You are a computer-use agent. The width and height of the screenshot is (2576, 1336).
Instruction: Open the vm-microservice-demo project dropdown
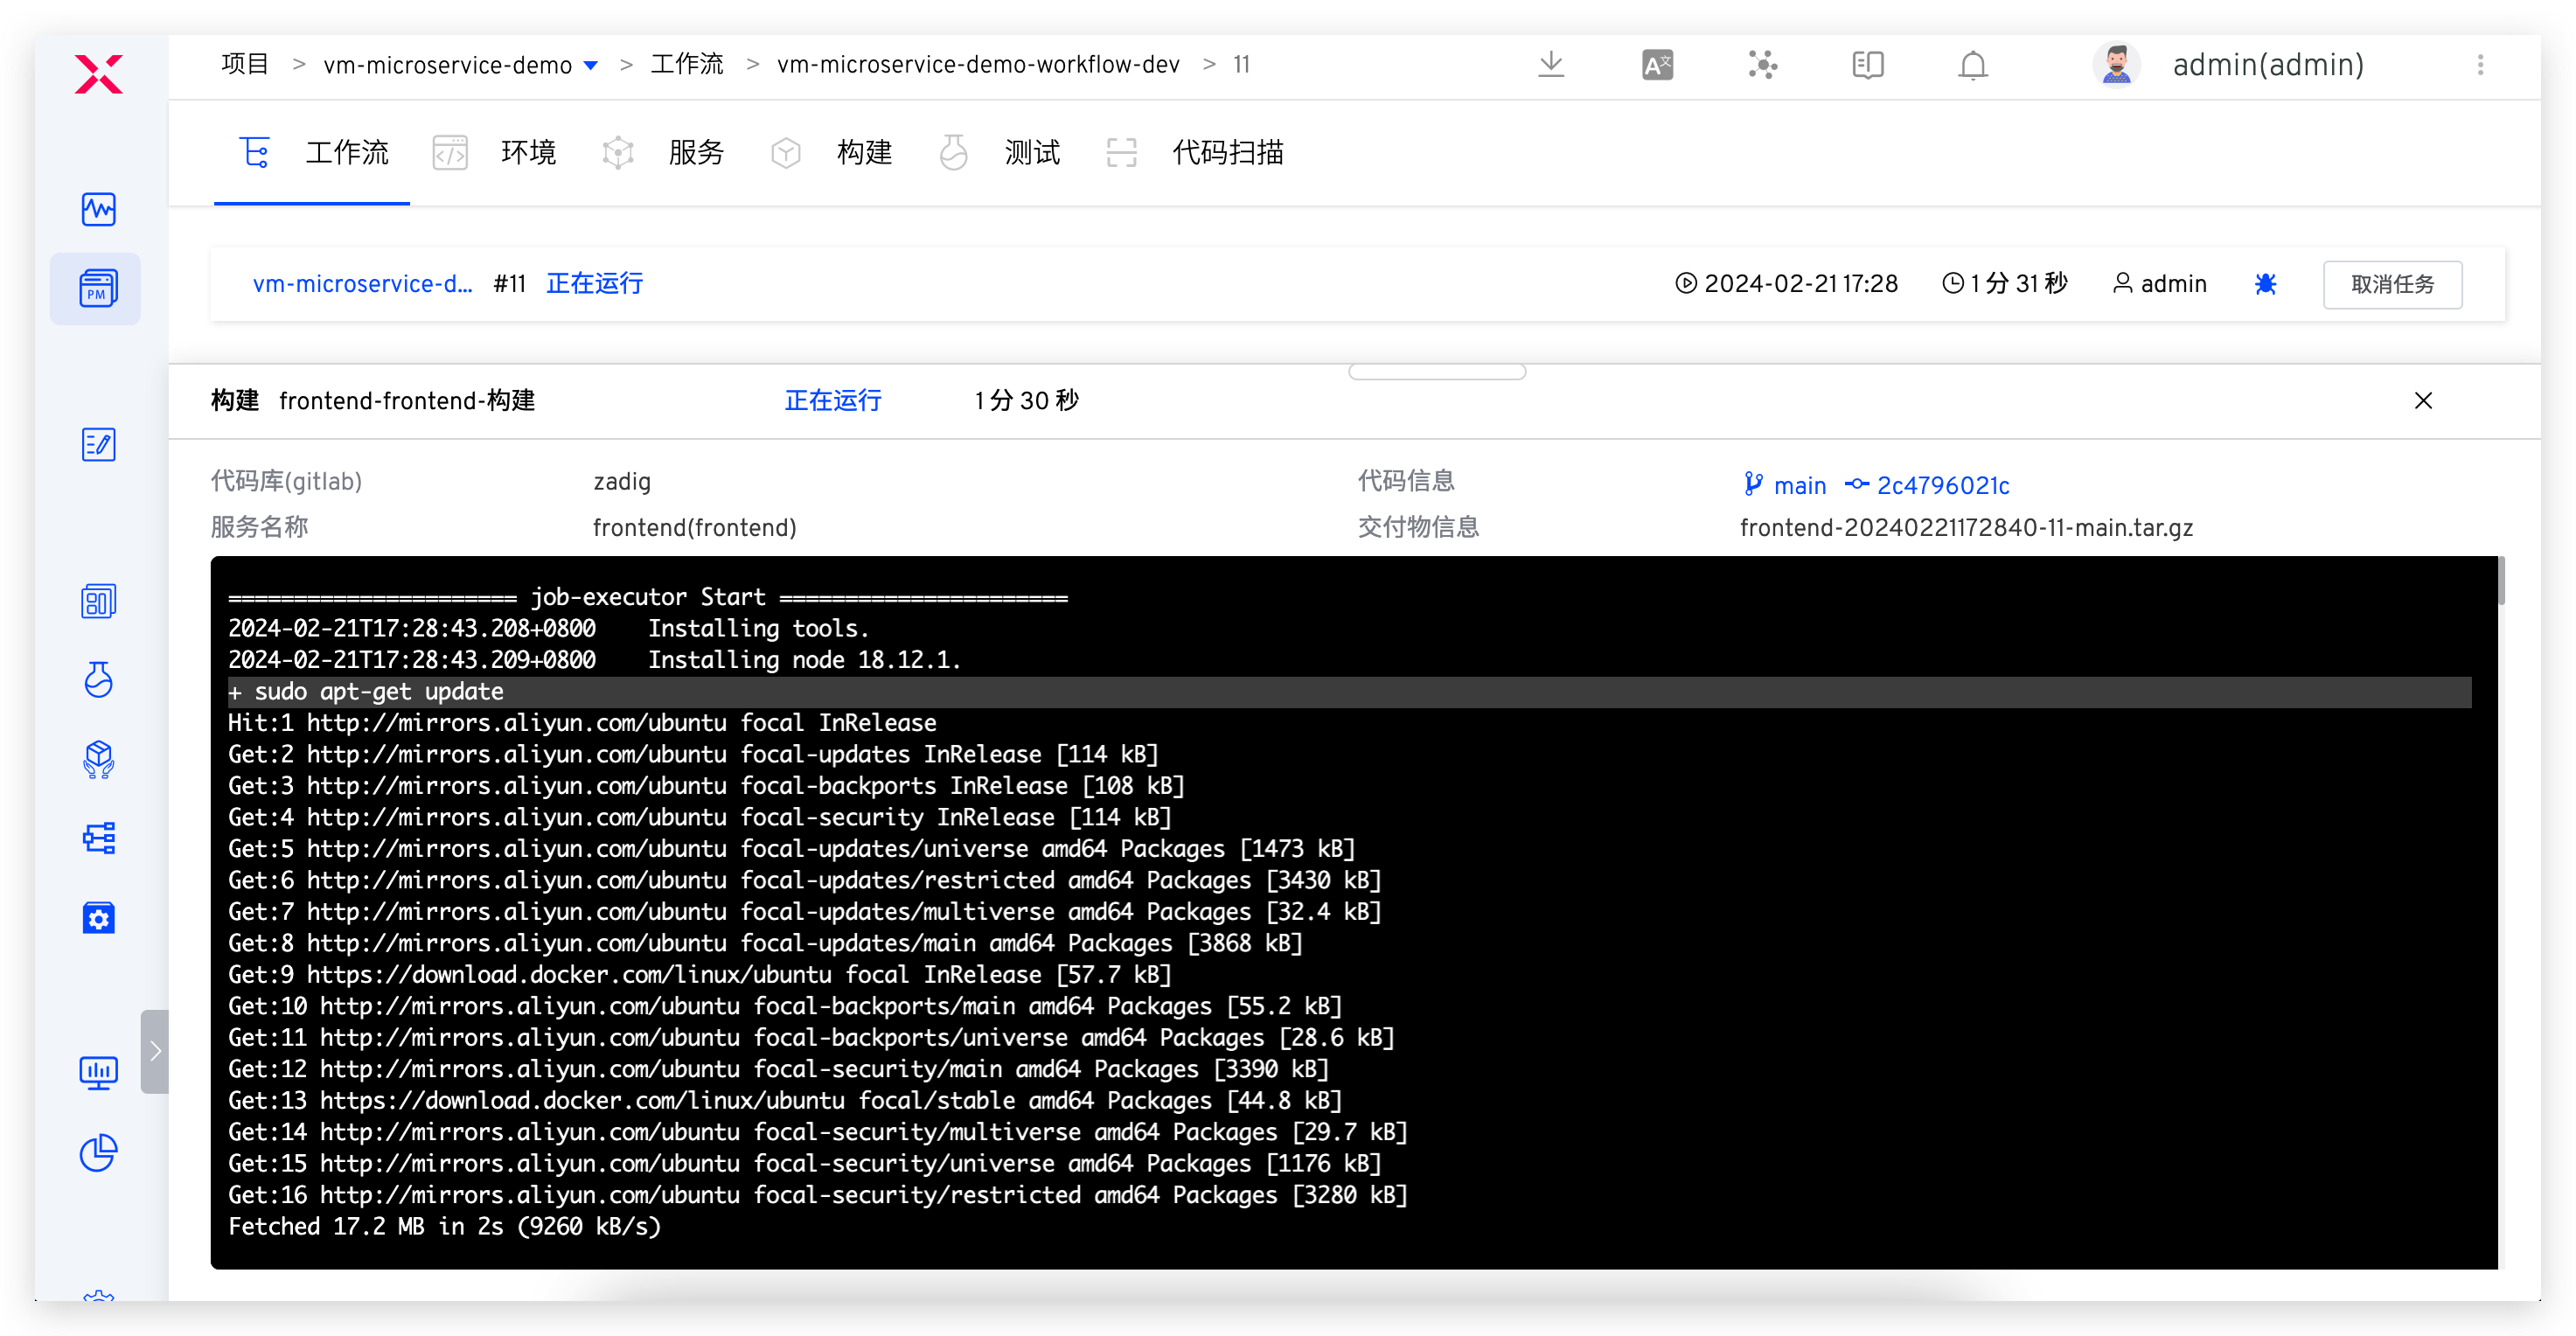tap(591, 66)
